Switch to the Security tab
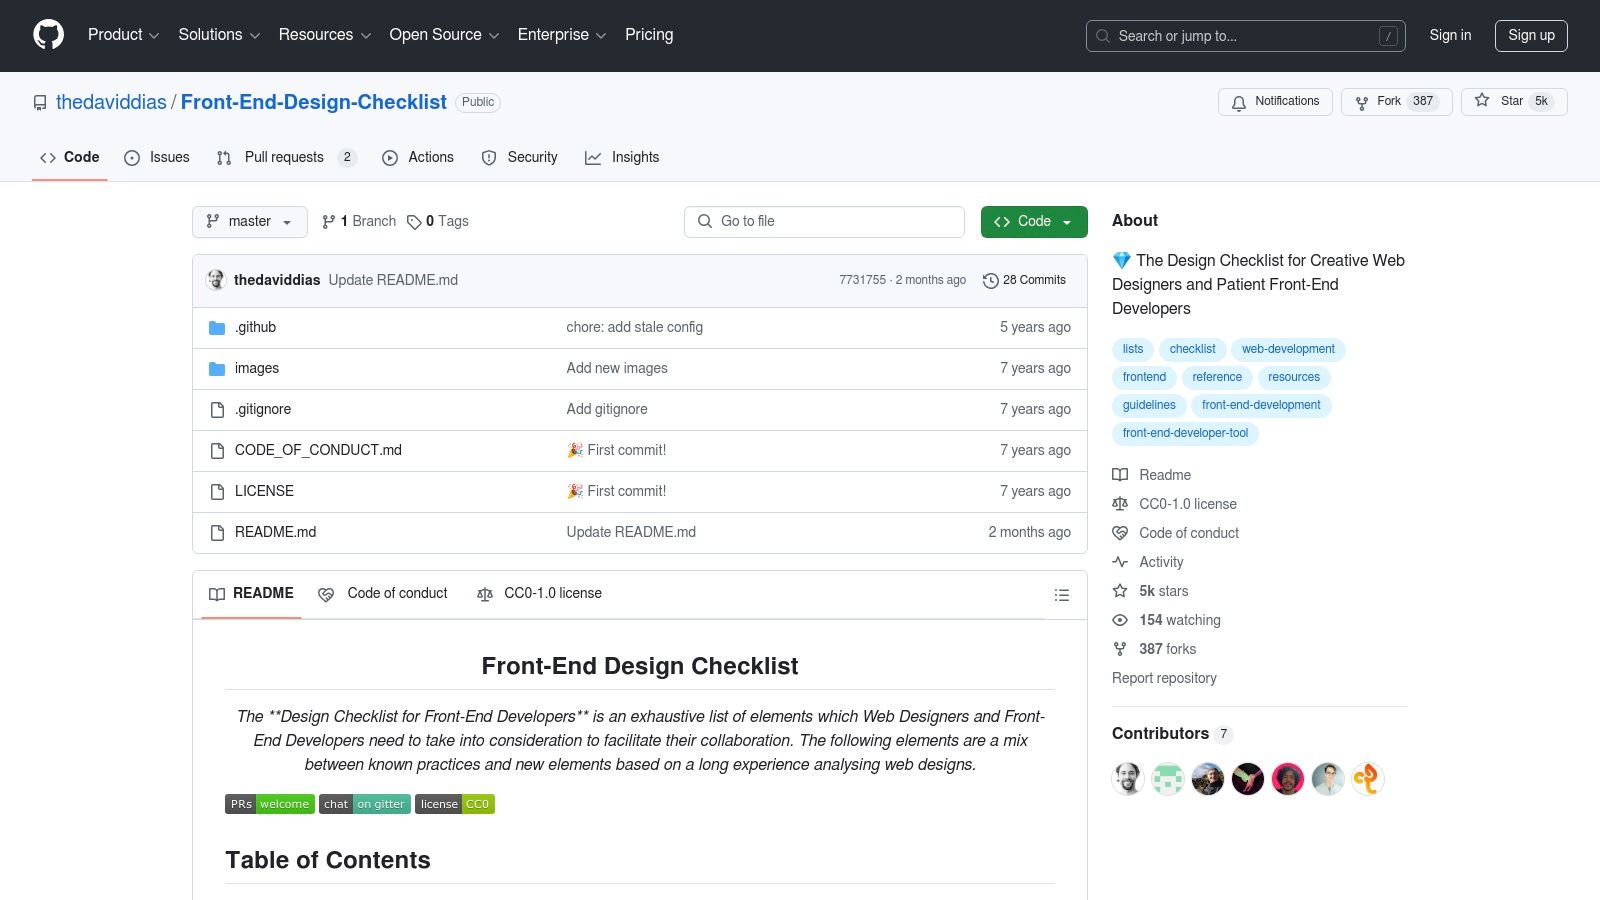1600x900 pixels. pos(519,157)
